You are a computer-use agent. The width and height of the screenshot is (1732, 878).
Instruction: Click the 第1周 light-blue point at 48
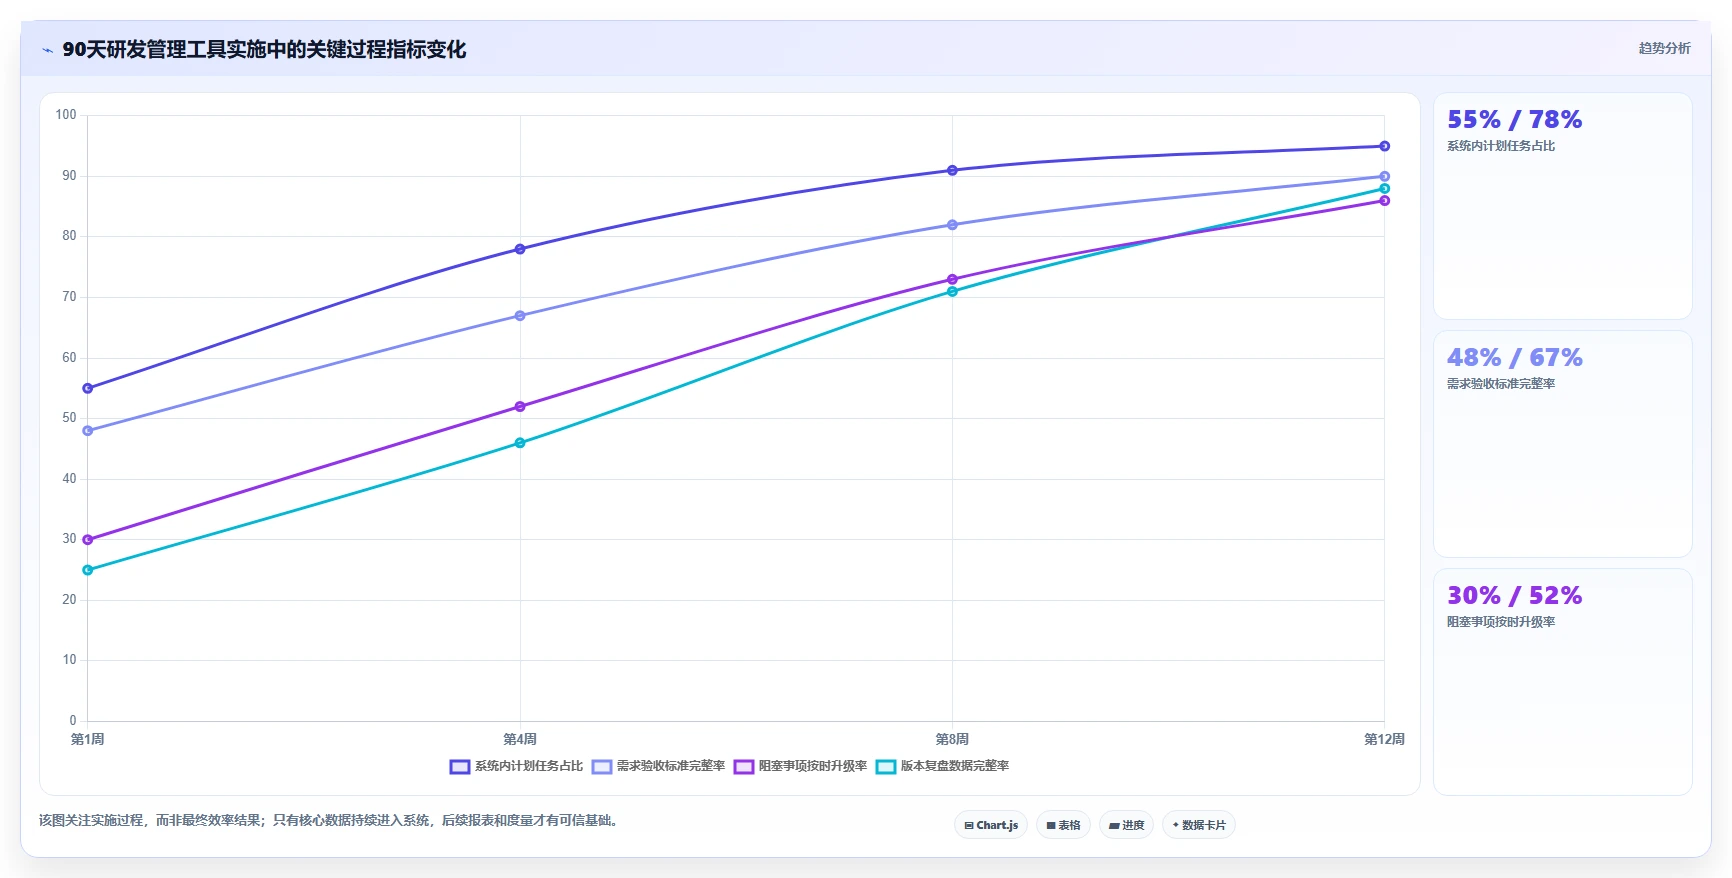tap(88, 431)
